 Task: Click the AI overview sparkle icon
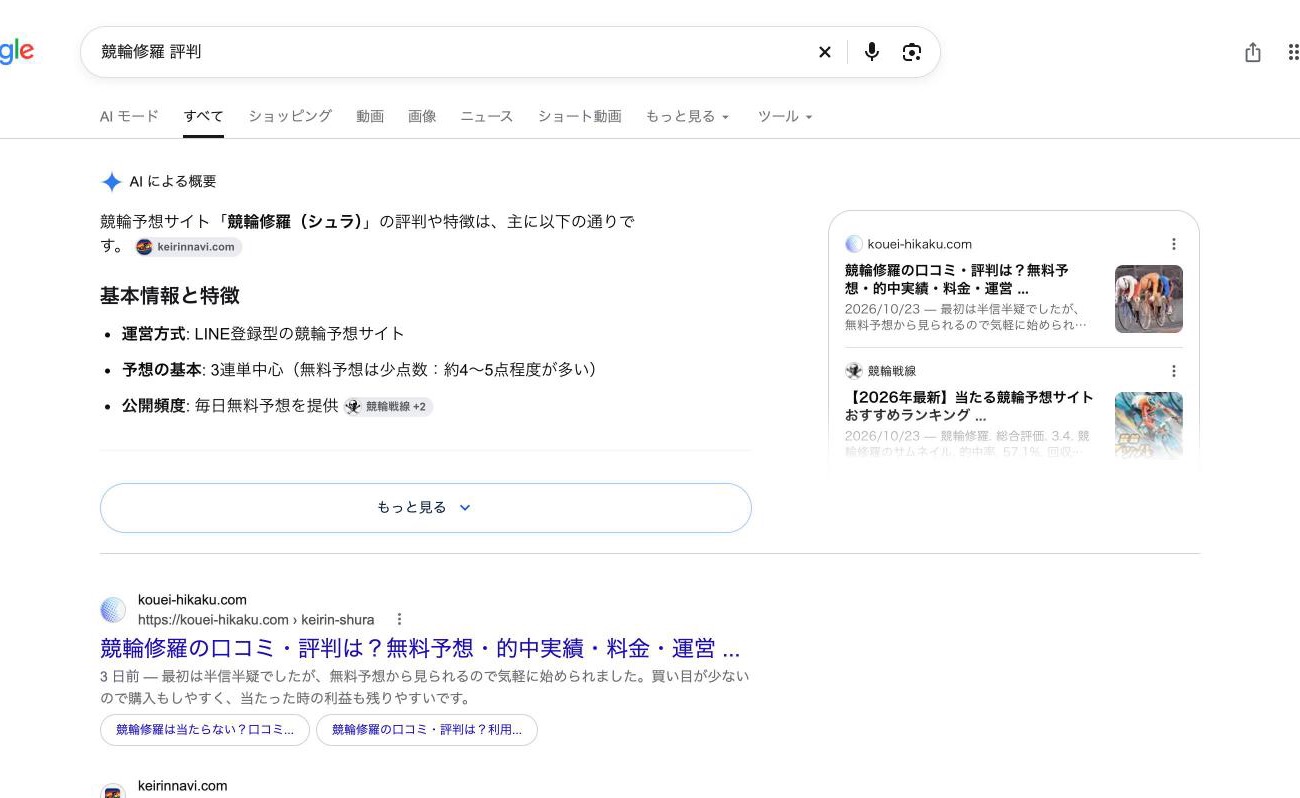pos(111,182)
